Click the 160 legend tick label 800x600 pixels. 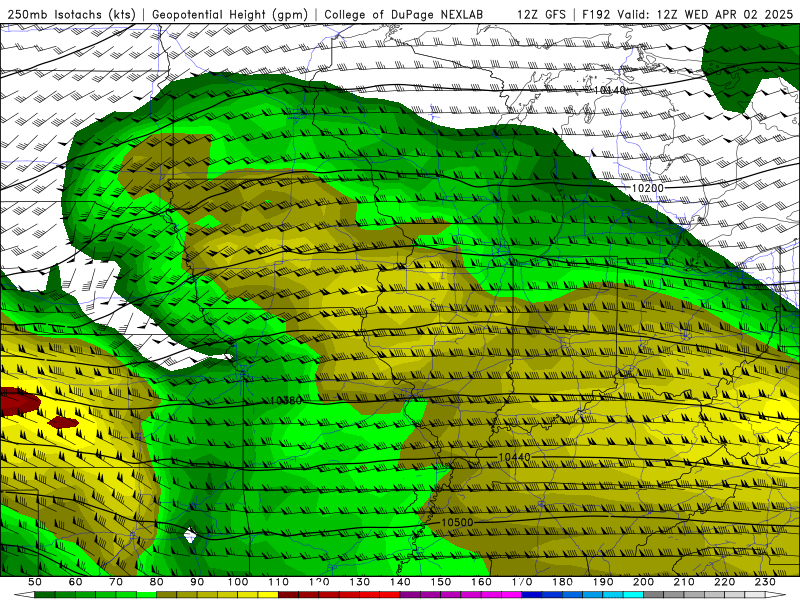pos(481,582)
